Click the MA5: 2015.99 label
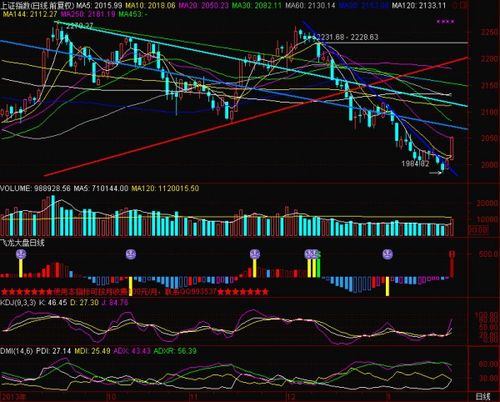The width and height of the screenshot is (500, 402). (99, 6)
